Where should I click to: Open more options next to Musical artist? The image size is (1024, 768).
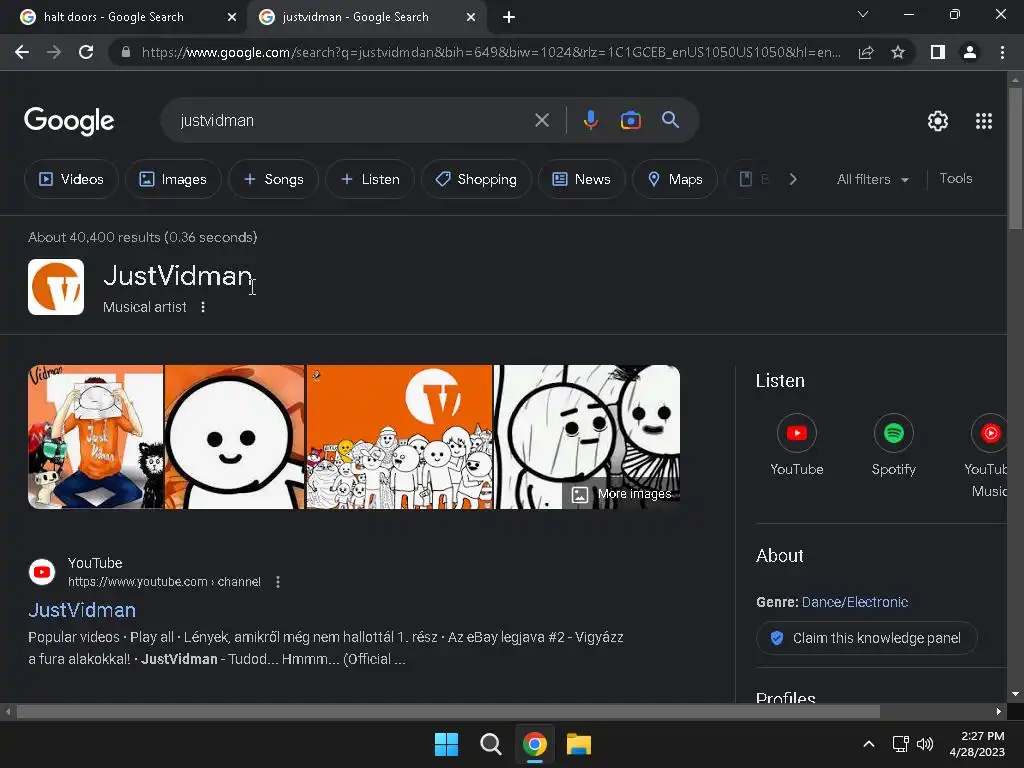pos(203,307)
